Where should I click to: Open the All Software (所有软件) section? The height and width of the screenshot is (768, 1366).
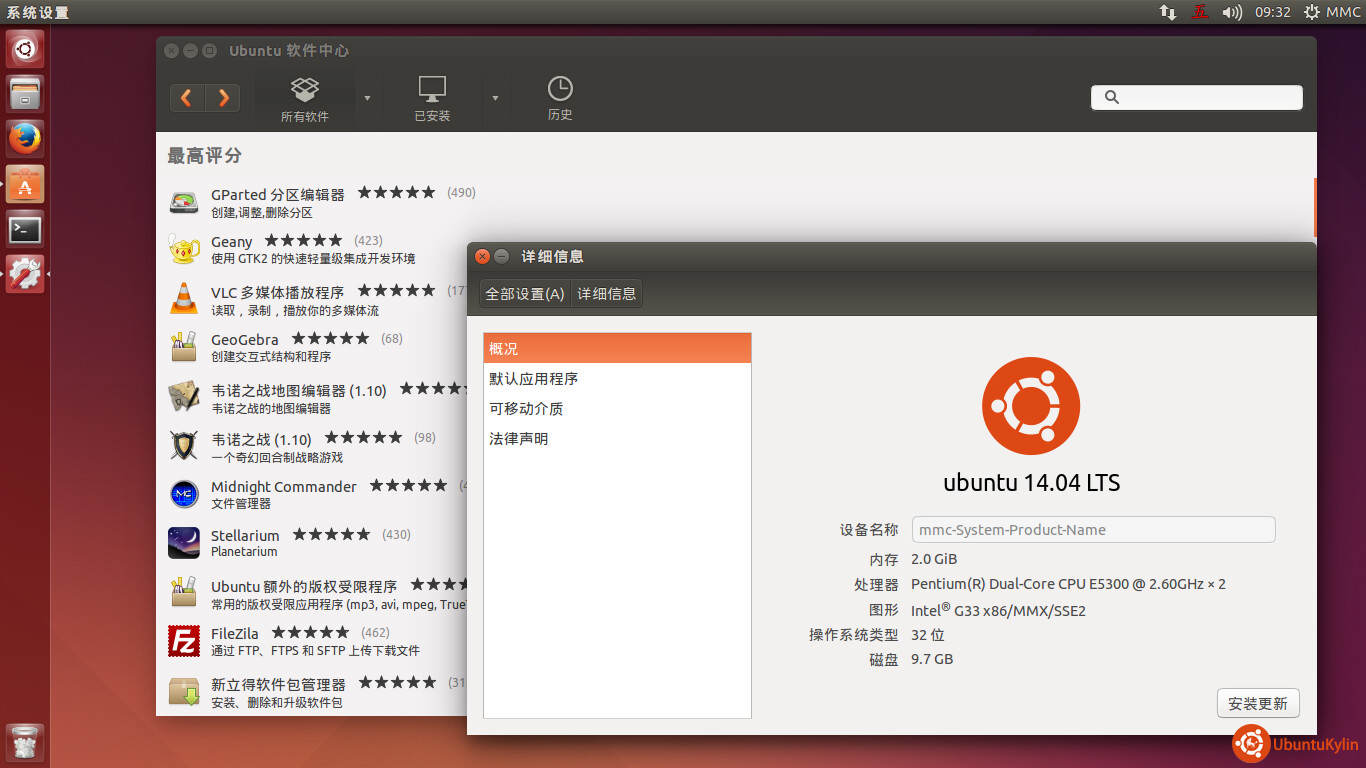click(x=305, y=99)
